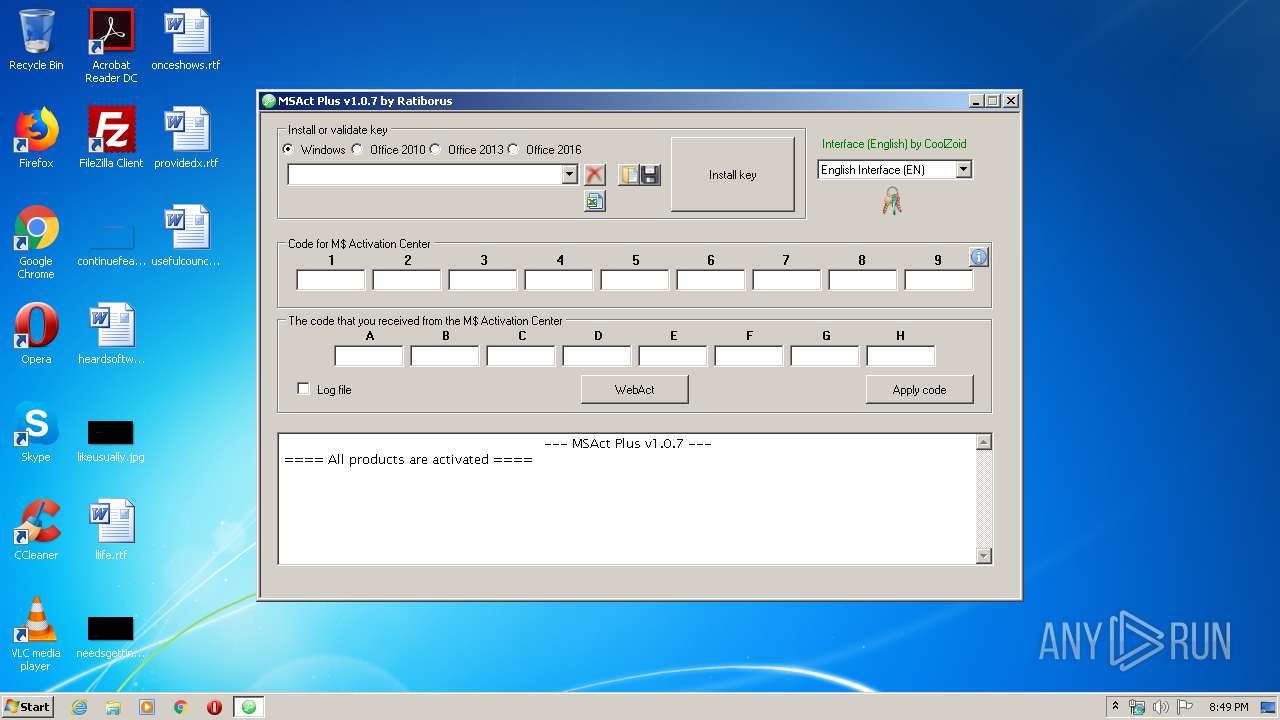Open Chrome from taskbar
This screenshot has width=1280, height=720.
click(x=180, y=707)
